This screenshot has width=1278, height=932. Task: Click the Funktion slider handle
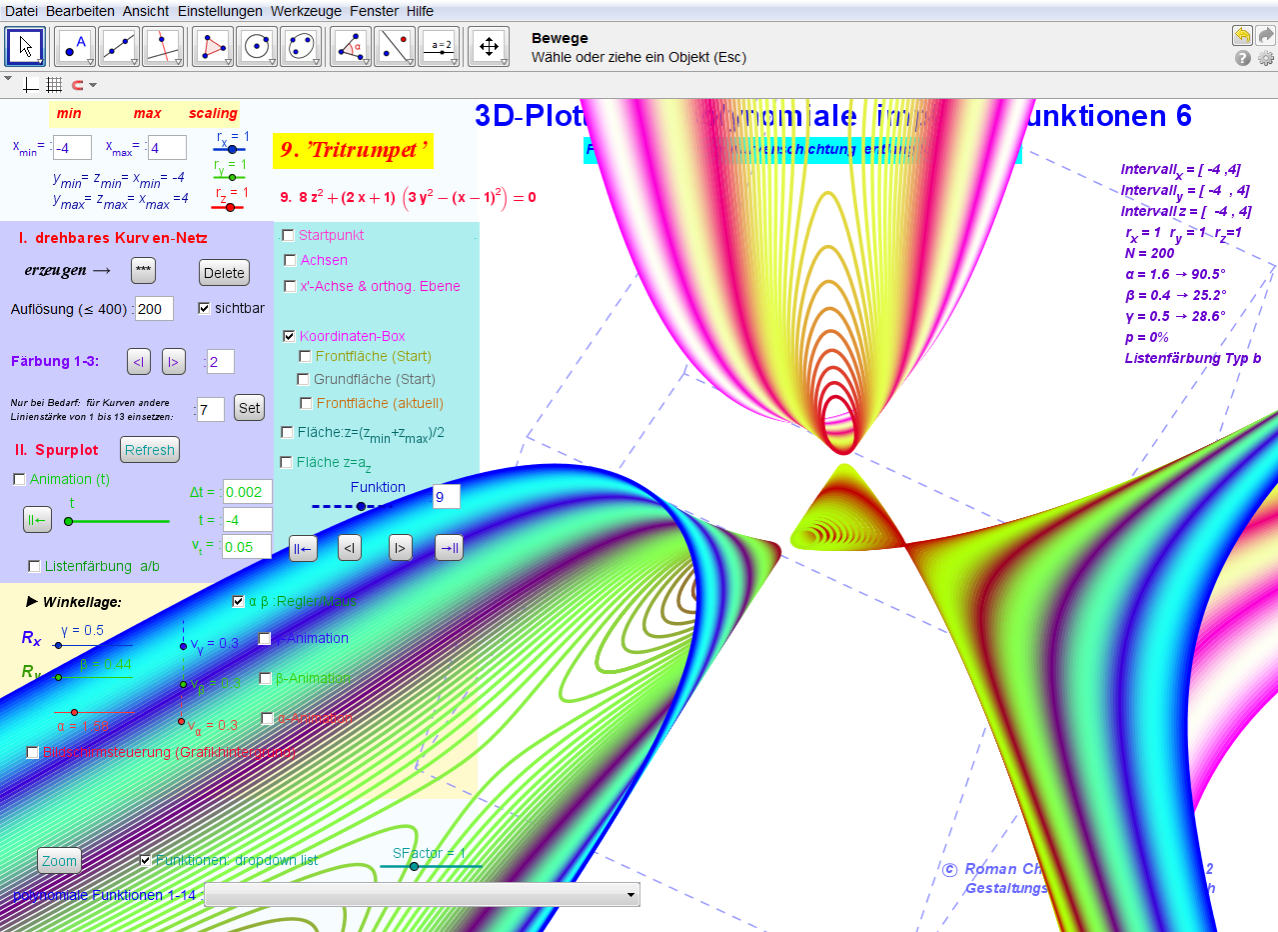tap(361, 506)
